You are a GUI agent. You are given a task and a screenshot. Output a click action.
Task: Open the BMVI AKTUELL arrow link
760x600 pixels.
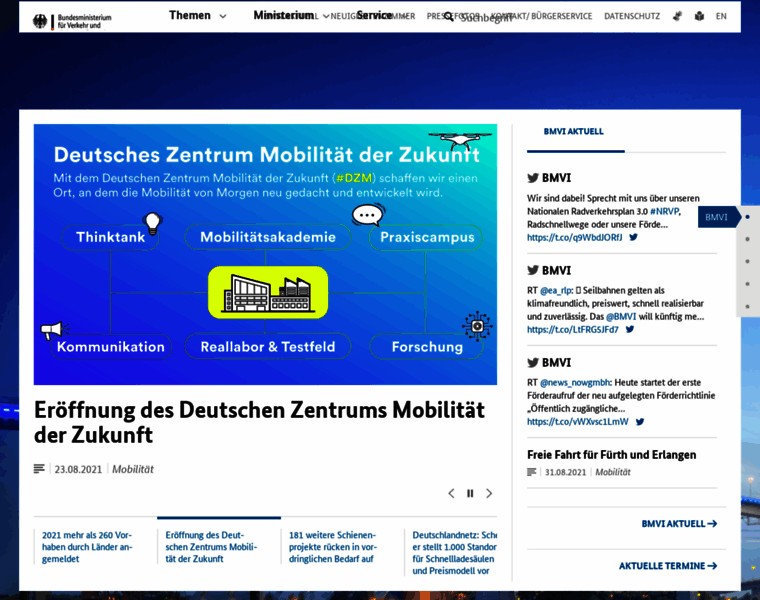click(x=679, y=523)
